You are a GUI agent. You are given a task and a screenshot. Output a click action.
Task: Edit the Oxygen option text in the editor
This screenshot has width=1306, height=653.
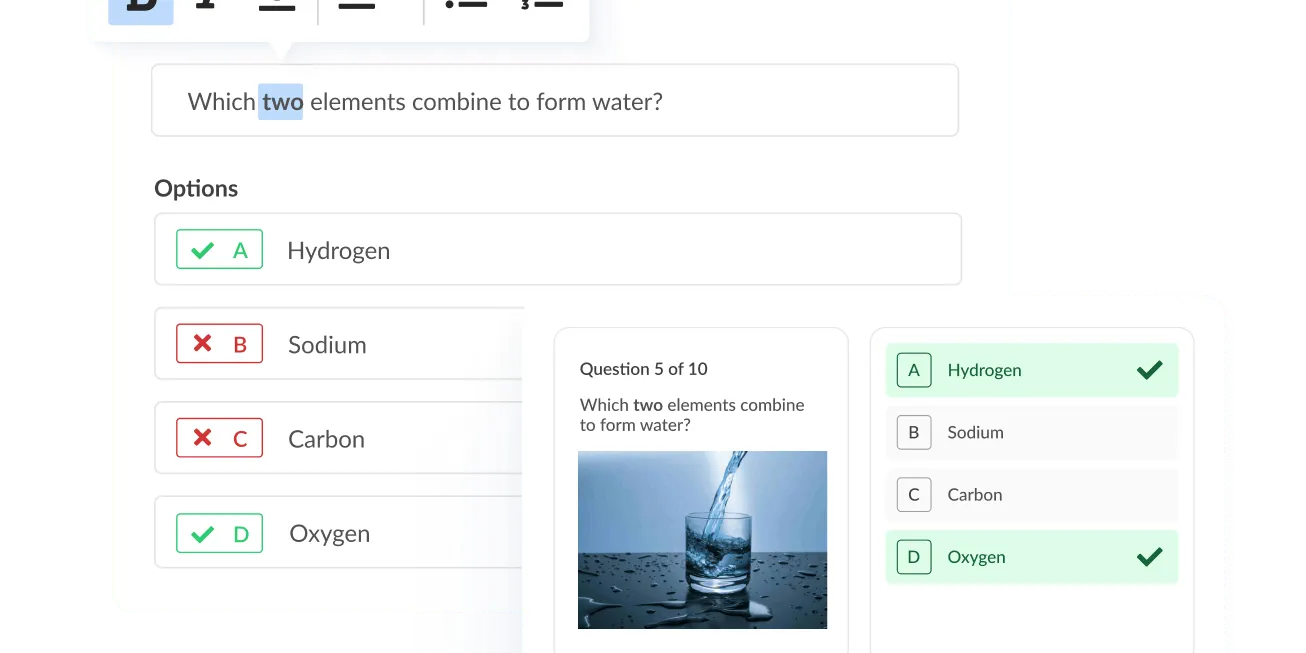pyautogui.click(x=329, y=534)
